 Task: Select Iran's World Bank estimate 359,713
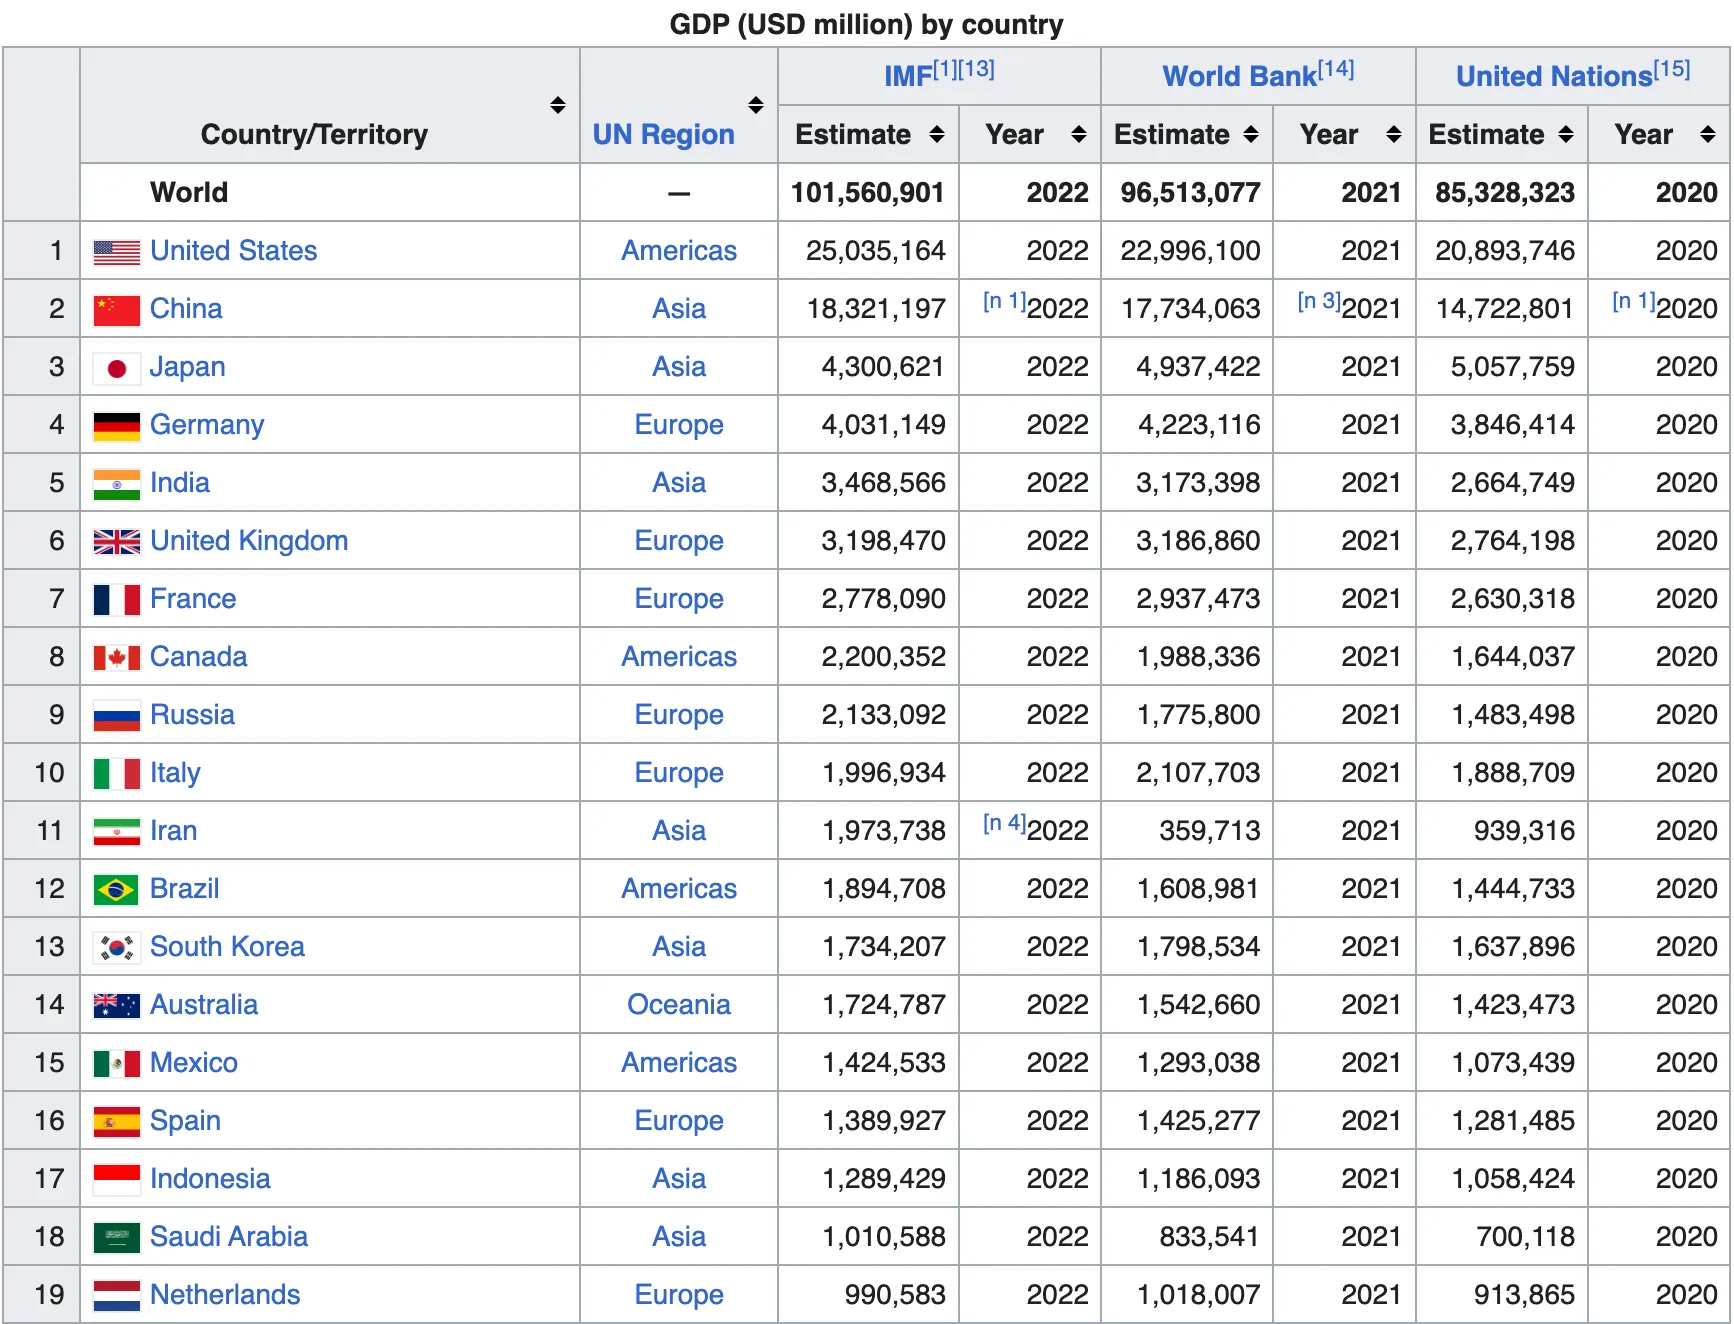pos(1210,831)
